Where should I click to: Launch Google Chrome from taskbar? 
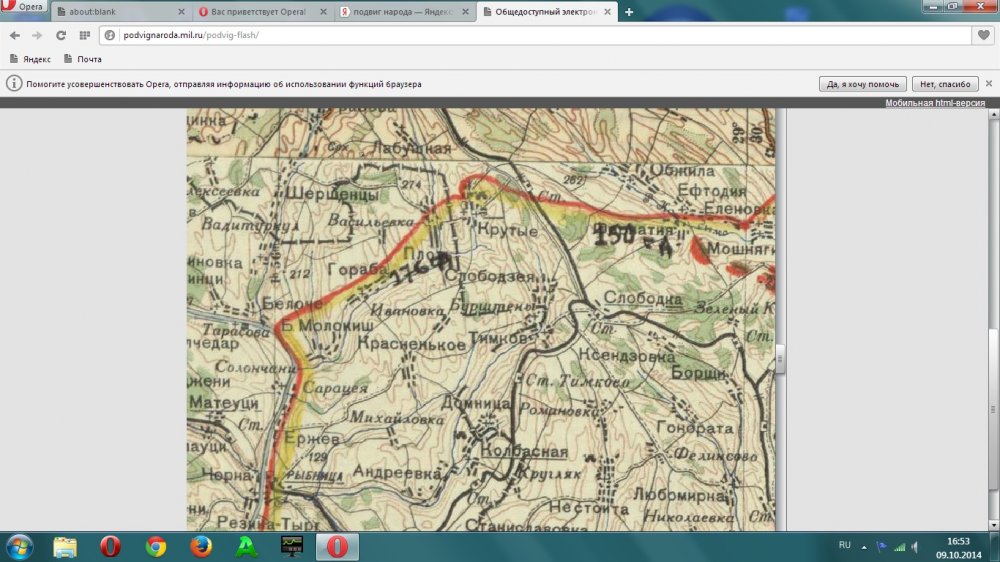(155, 546)
